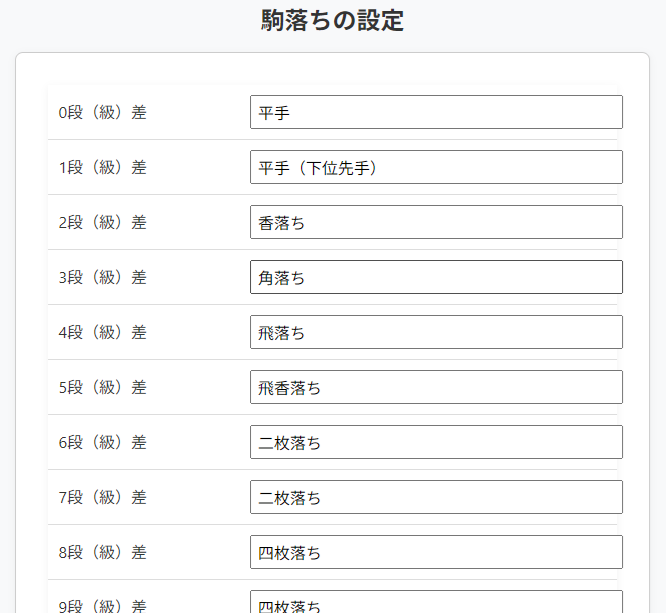Select the 6段（級）差 input with 二枚落ち

click(x=436, y=442)
